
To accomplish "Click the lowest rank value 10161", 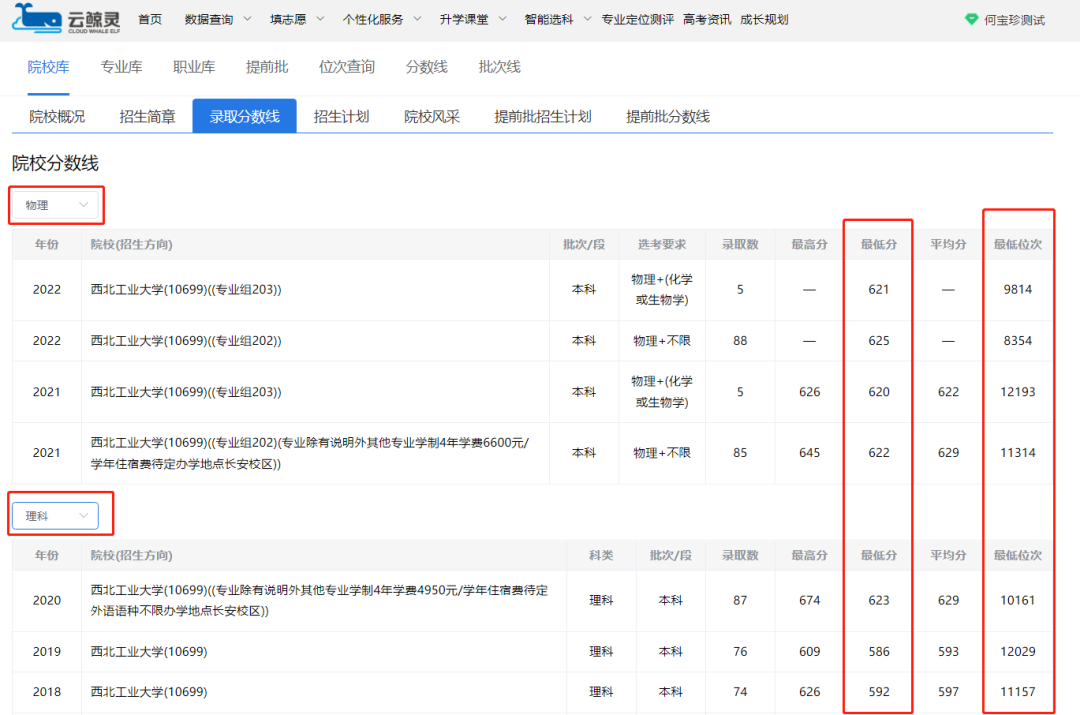I will pyautogui.click(x=1017, y=600).
